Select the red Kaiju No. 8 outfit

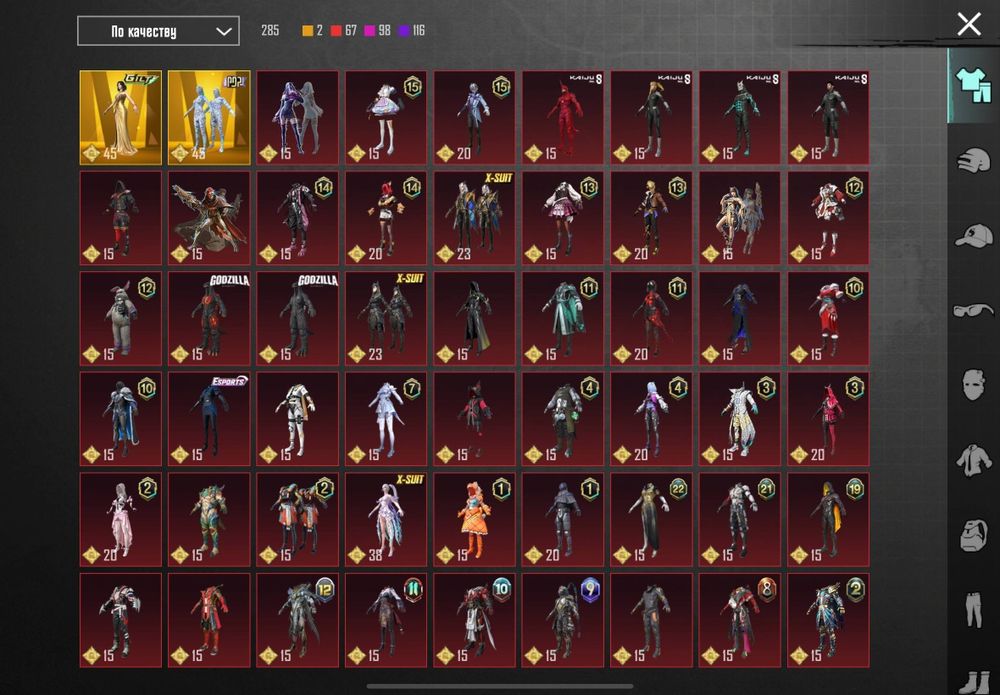563,118
